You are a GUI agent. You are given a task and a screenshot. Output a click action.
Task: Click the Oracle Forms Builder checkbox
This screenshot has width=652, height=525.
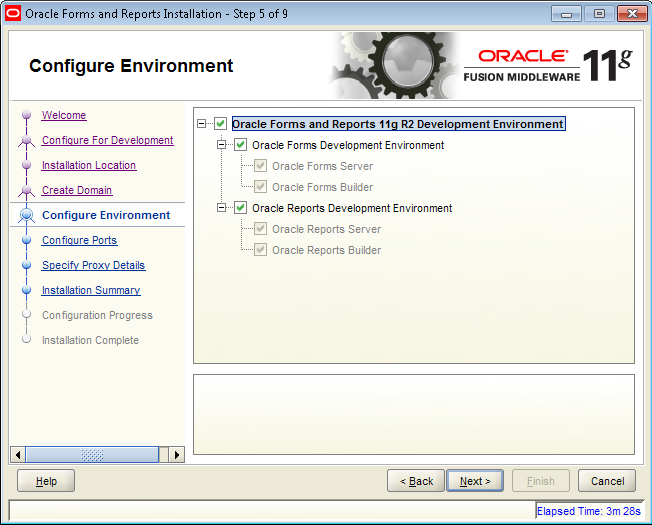(260, 186)
